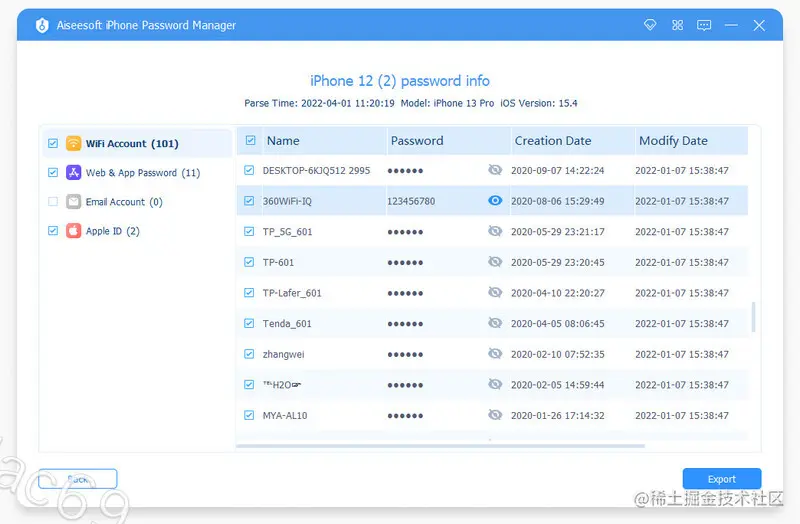
Task: Hide the 360WiFi-IQ password
Action: [x=495, y=201]
